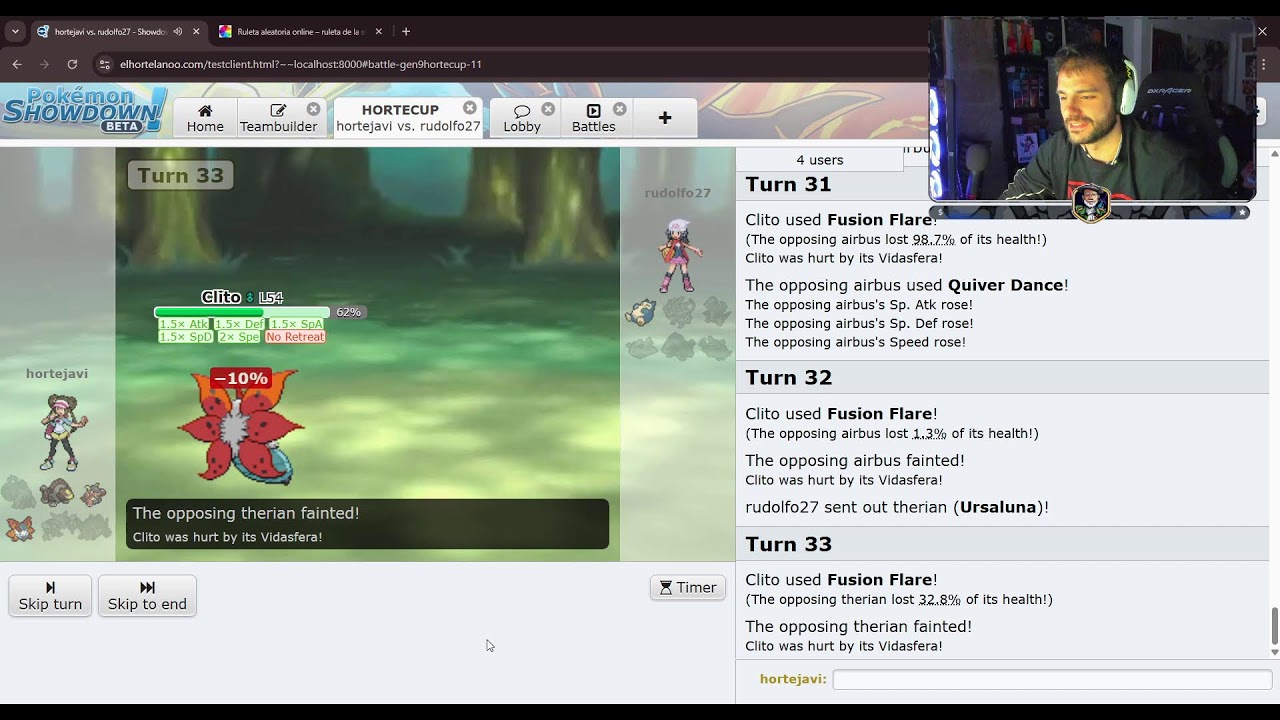The image size is (1280, 720).
Task: Show the 4 users list
Action: [820, 160]
